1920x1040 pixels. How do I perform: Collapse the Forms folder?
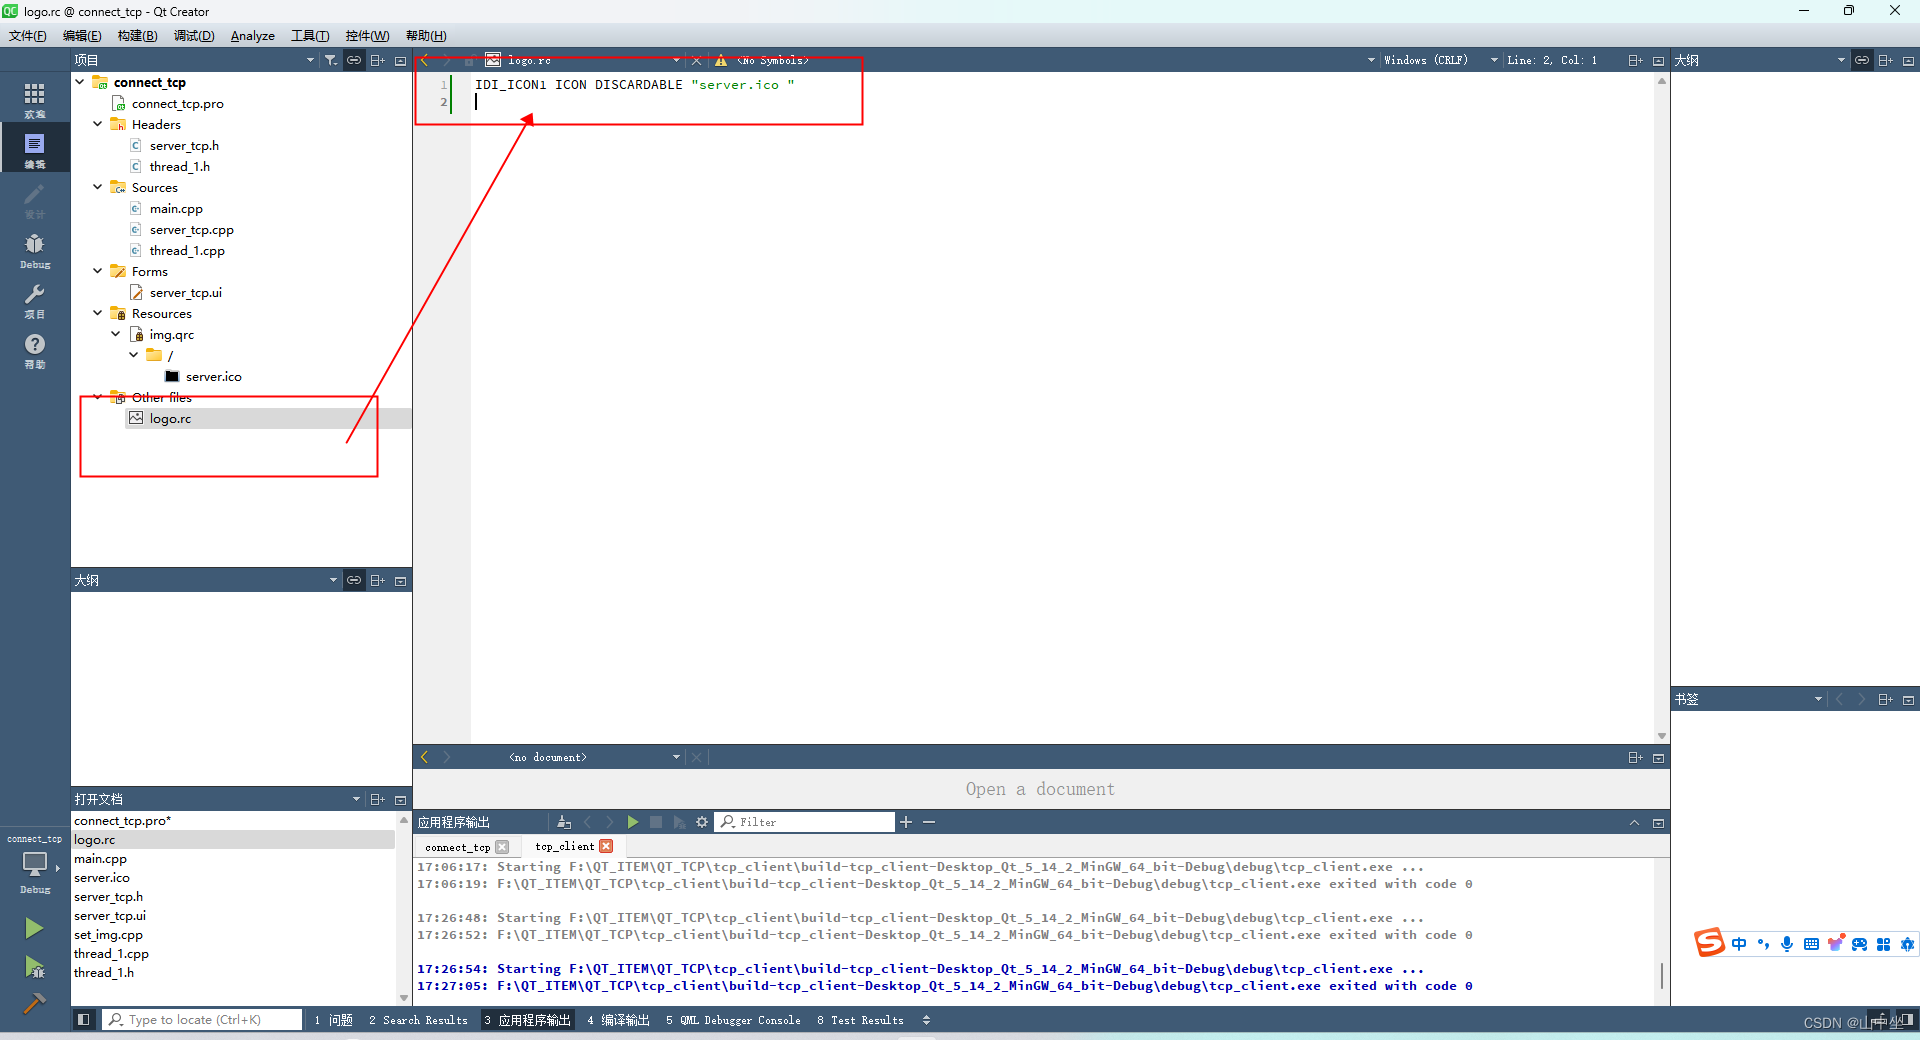(98, 271)
